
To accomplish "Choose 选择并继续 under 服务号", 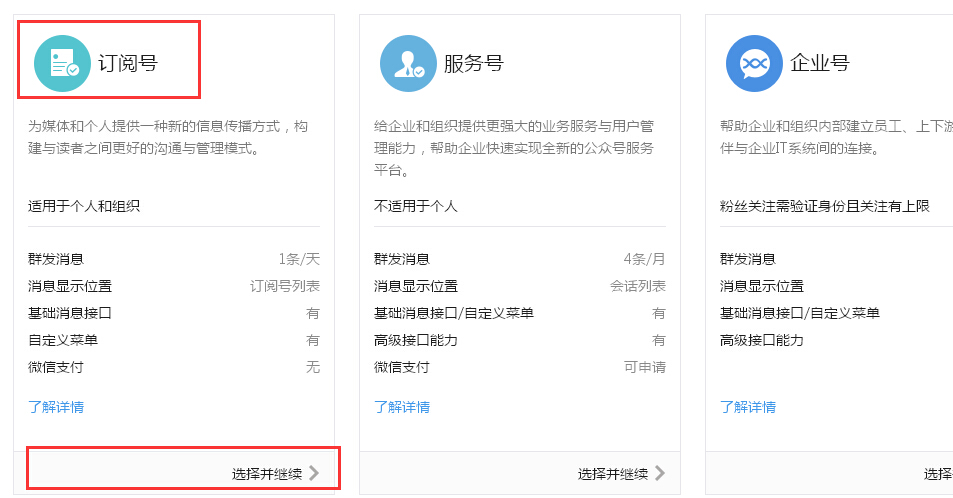I will pos(613,474).
